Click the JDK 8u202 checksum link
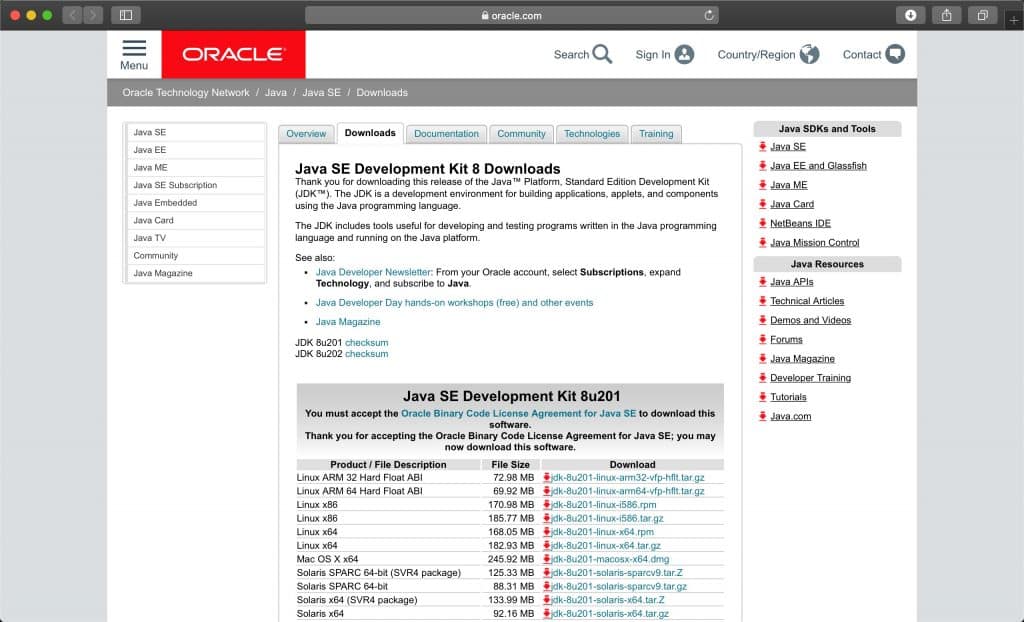The height and width of the screenshot is (622, 1024). click(x=366, y=354)
